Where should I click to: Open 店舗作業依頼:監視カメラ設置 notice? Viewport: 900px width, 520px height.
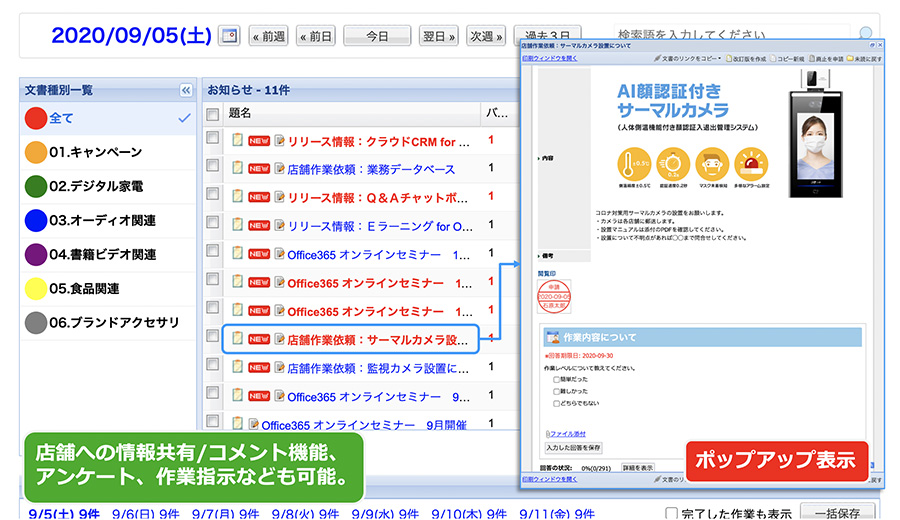pyautogui.click(x=378, y=368)
